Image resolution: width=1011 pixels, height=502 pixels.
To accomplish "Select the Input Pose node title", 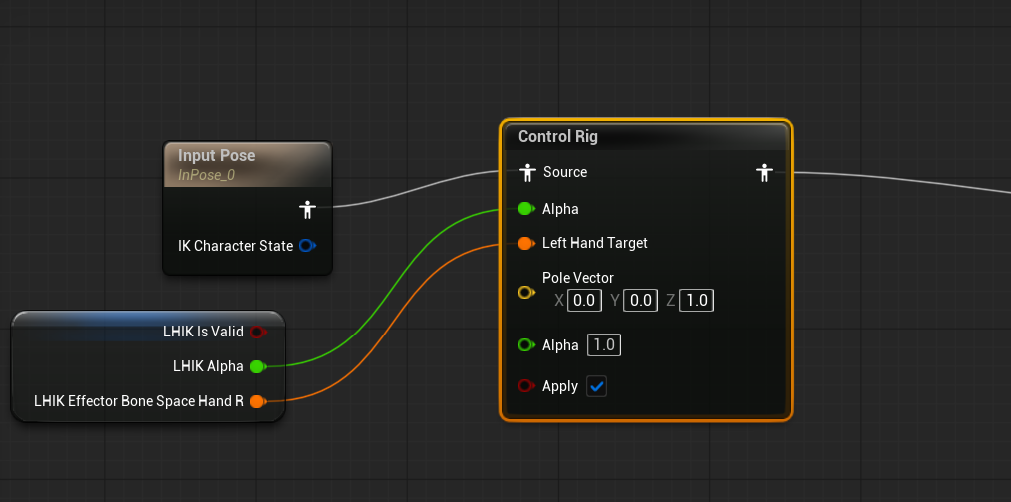I will (217, 155).
